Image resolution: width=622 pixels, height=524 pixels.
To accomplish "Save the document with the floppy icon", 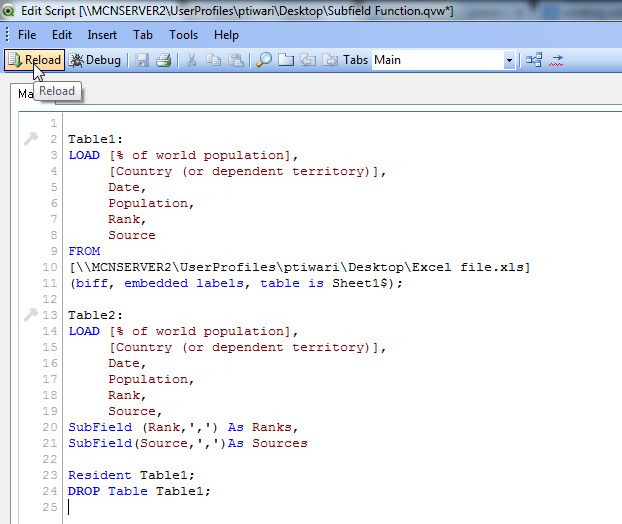I will (x=142, y=60).
